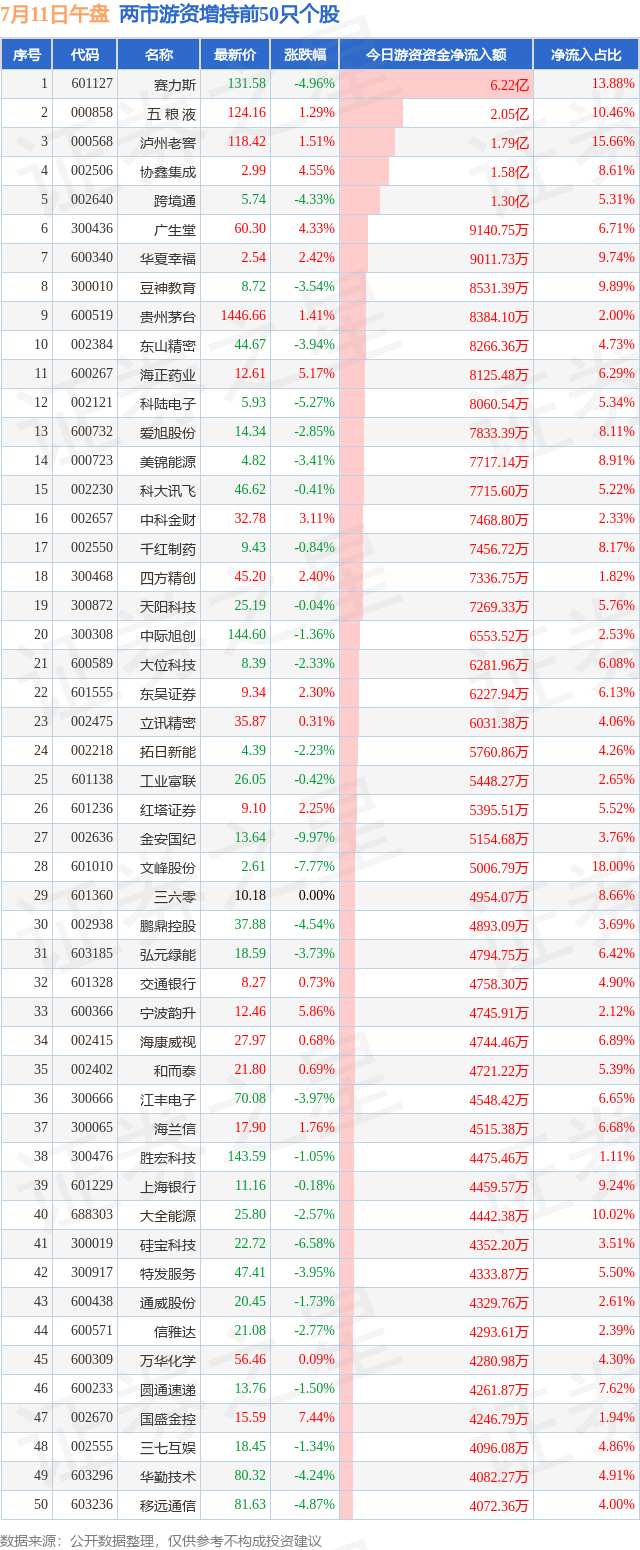Image resolution: width=640 pixels, height=1550 pixels.
Task: Click stock code 603185
Action: click(x=91, y=955)
